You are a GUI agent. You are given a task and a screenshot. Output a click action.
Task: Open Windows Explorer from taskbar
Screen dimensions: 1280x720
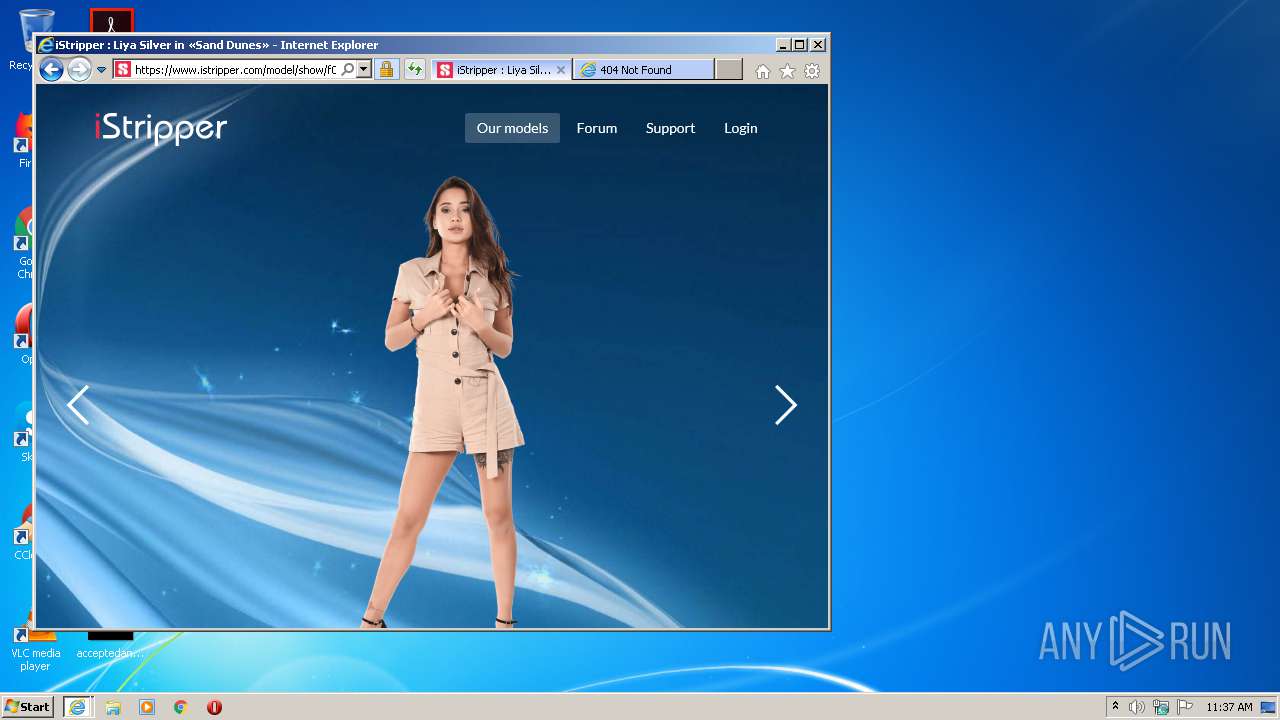coord(113,707)
